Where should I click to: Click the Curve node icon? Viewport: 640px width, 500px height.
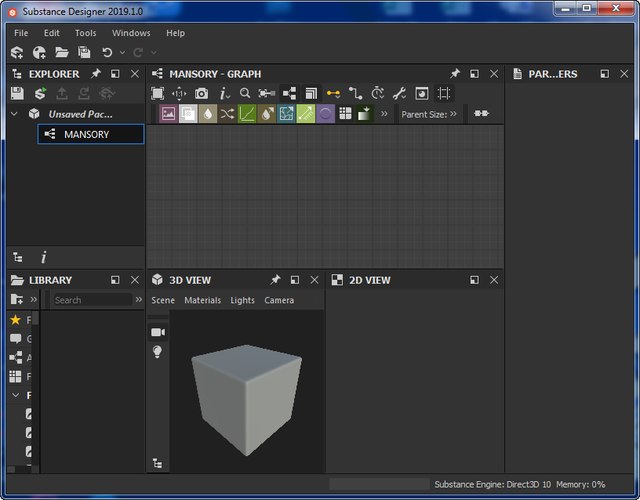click(x=247, y=114)
